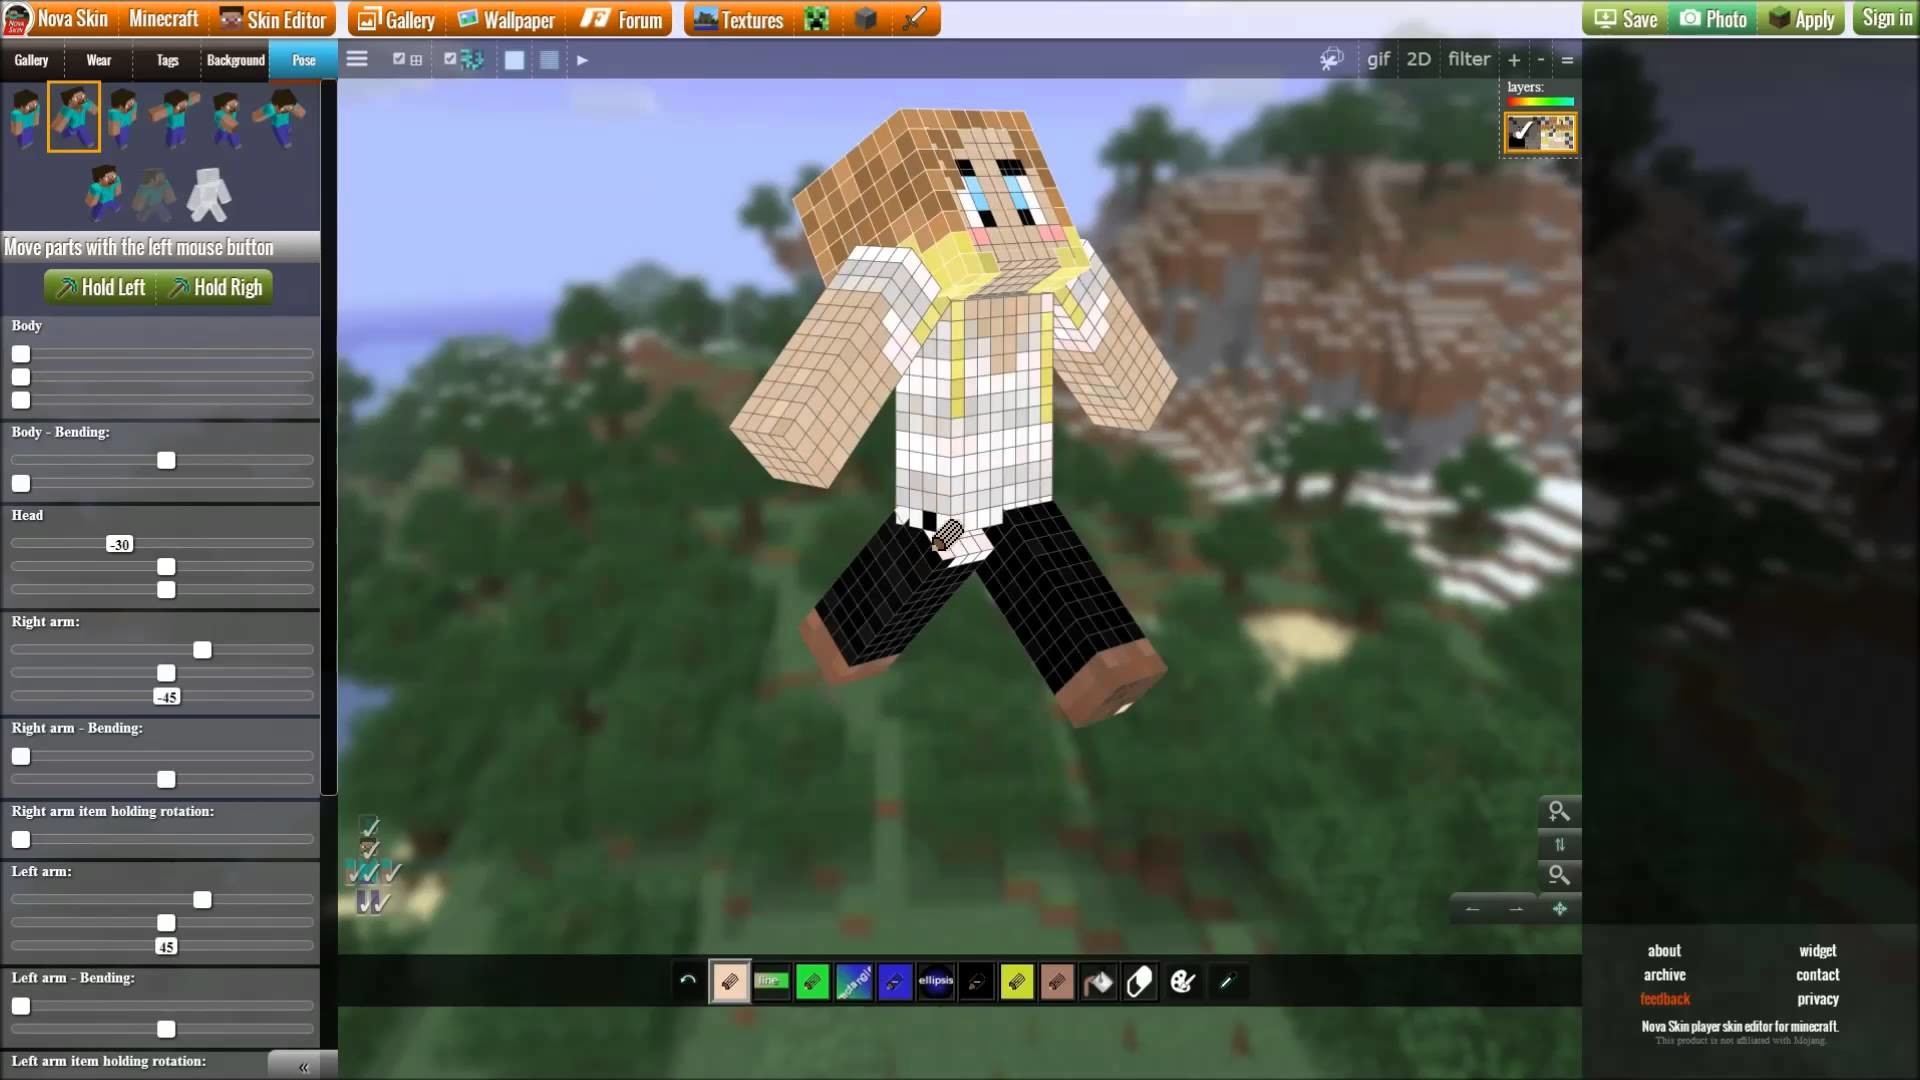Click the lower zoom out magnifier icon
Screen dimensions: 1920x1080
coord(1559,875)
